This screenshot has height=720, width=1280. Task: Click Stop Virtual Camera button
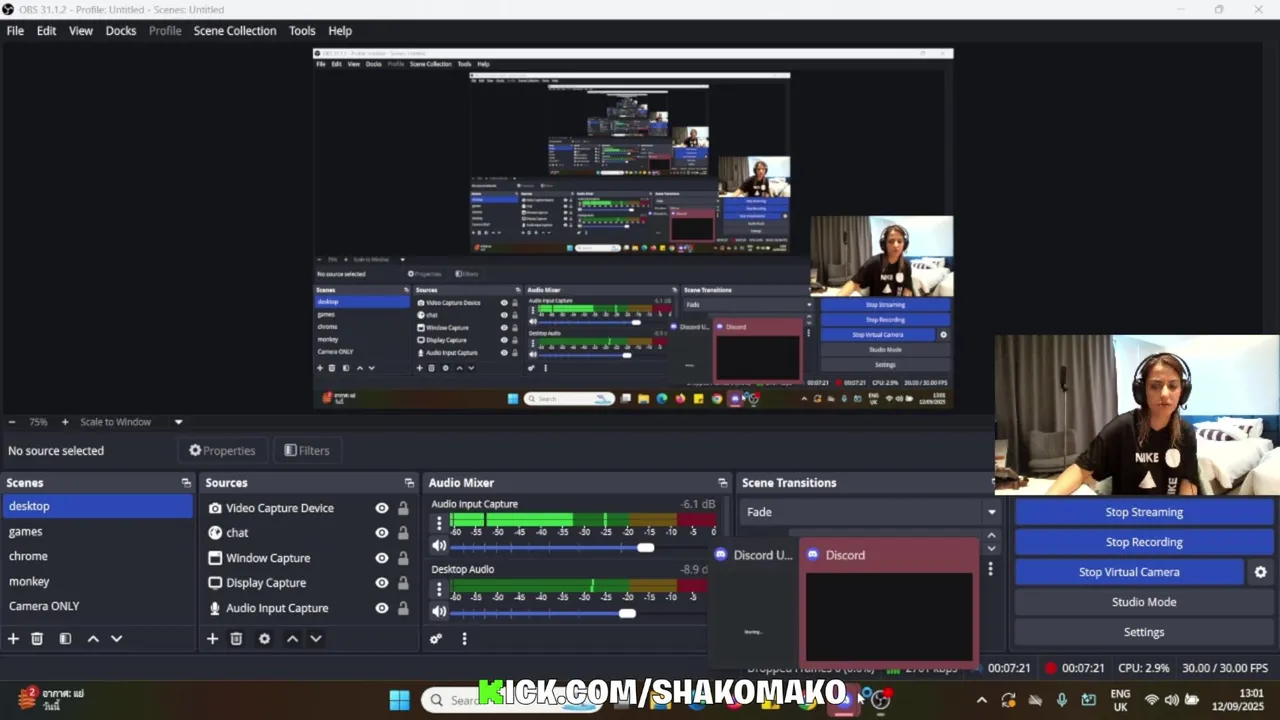coord(1129,572)
